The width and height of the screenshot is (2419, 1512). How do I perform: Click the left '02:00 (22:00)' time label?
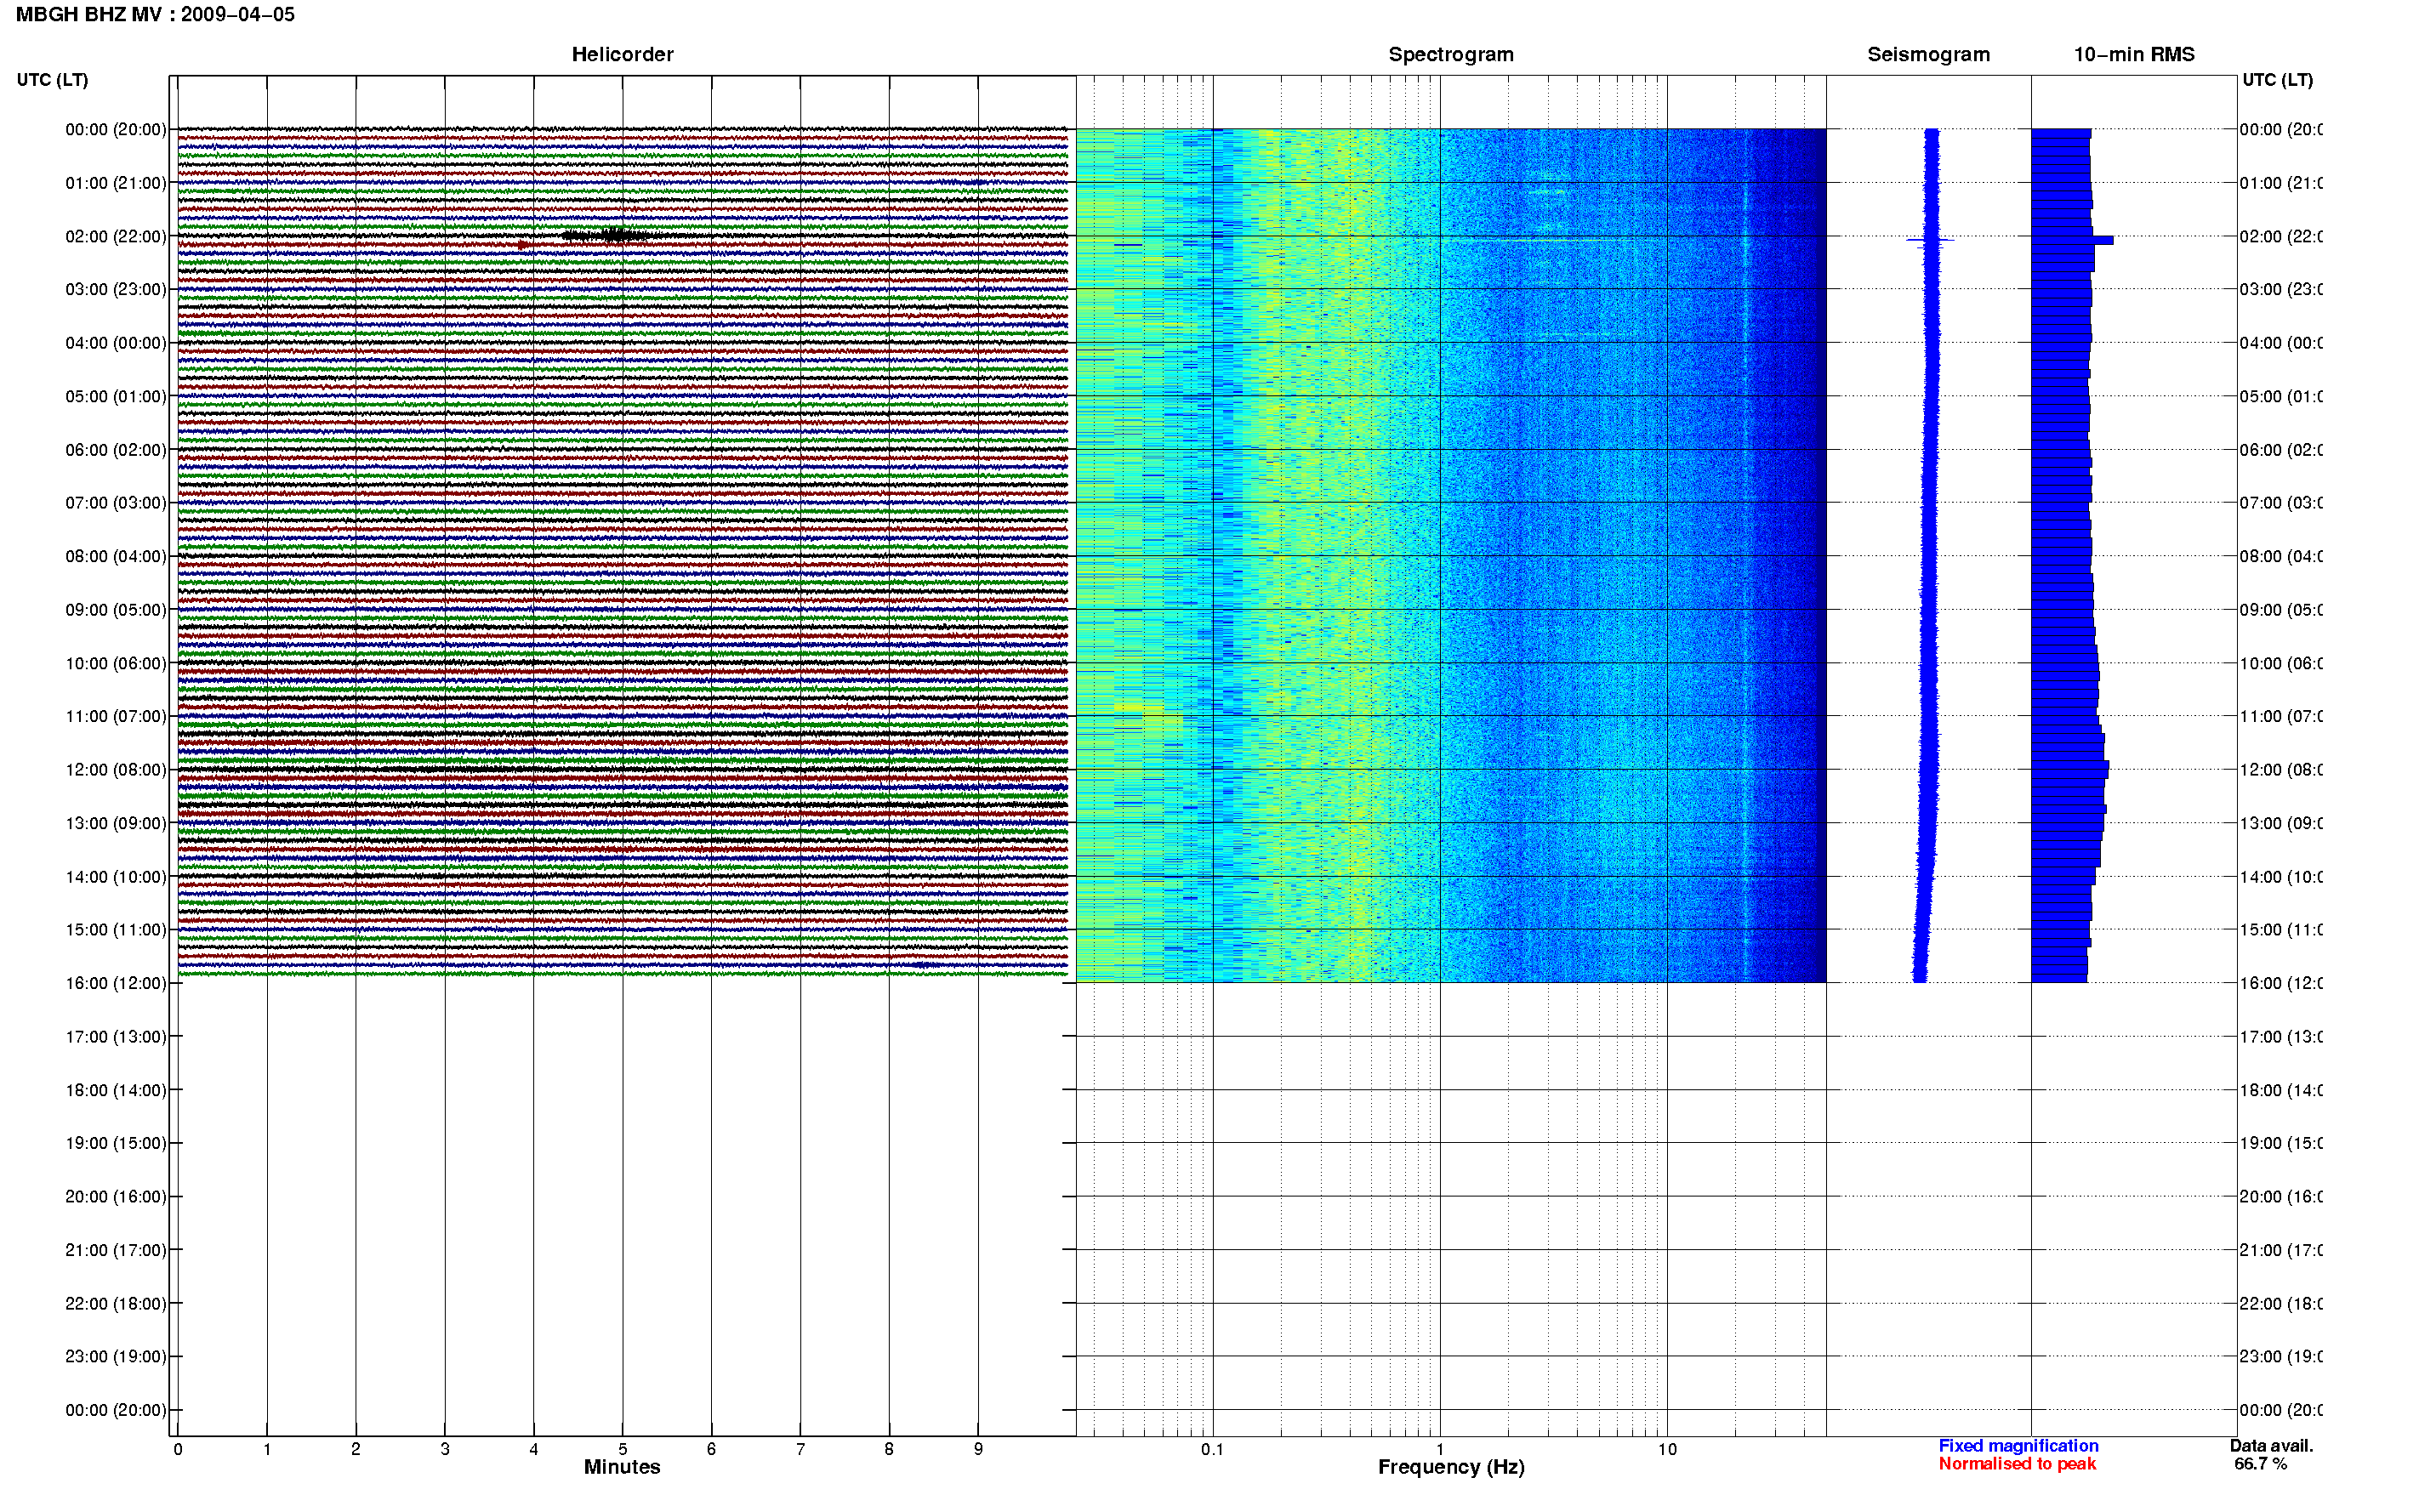click(x=116, y=236)
